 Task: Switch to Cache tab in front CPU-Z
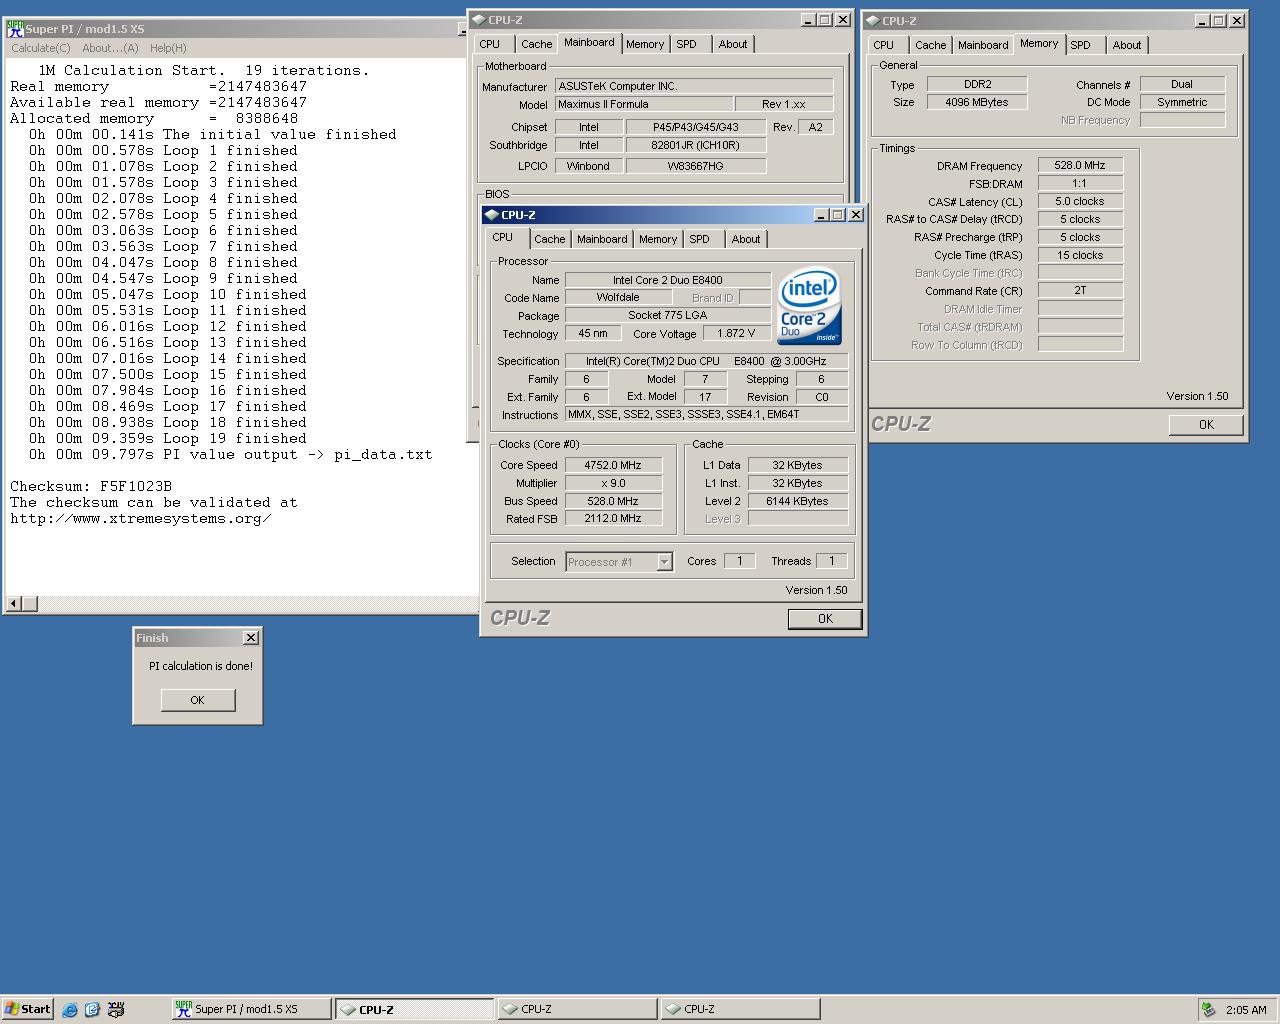point(549,239)
